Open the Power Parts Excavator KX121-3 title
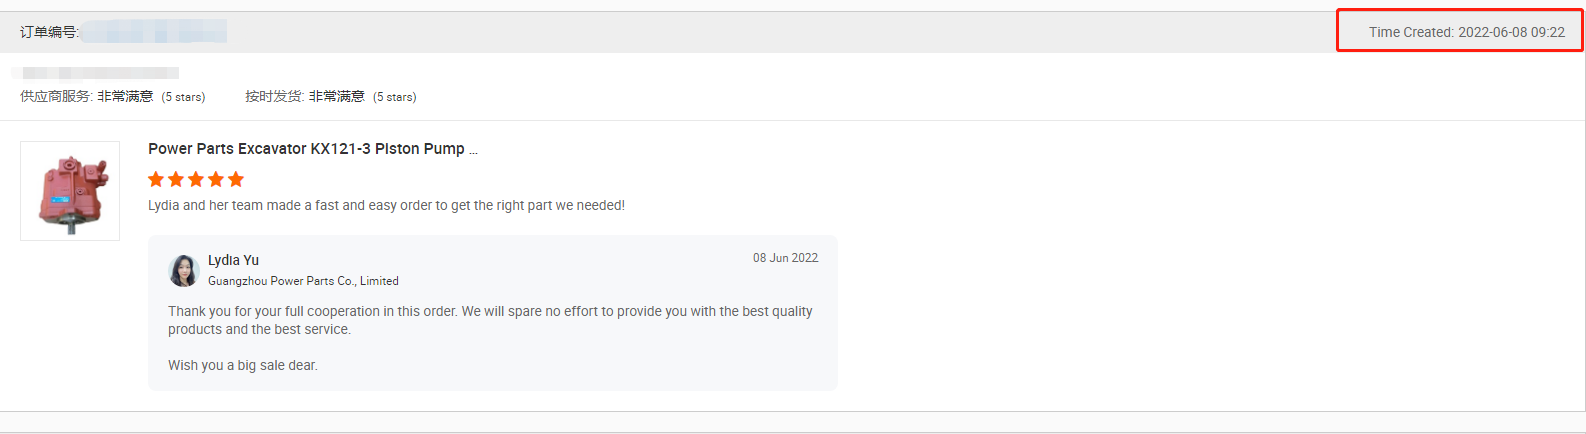 (306, 149)
